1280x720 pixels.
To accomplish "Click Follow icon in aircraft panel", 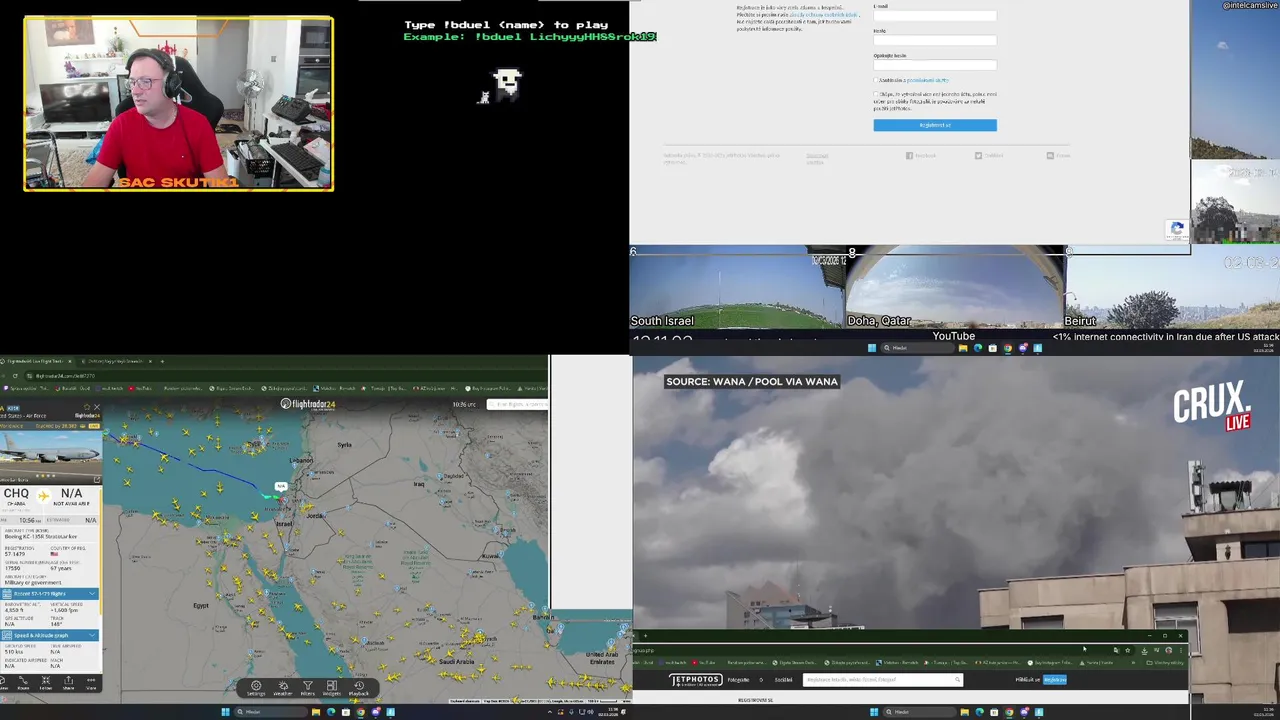I will tap(46, 684).
